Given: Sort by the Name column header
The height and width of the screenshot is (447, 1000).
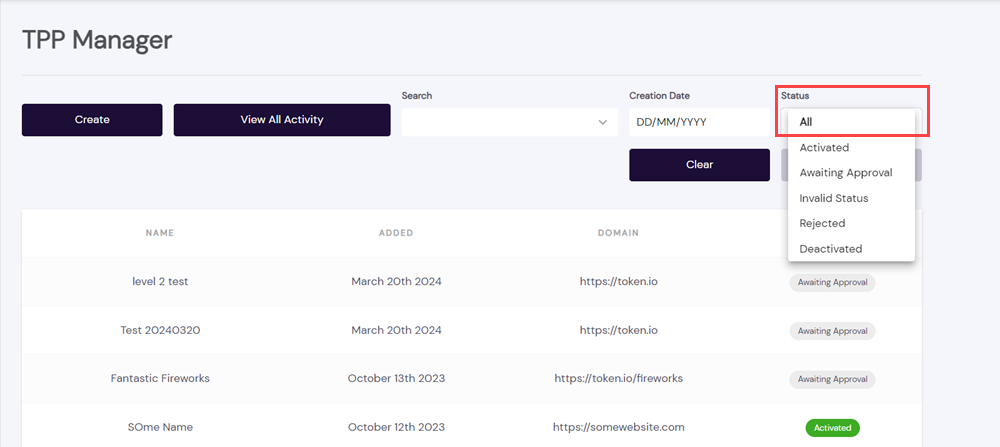Looking at the screenshot, I should [160, 233].
